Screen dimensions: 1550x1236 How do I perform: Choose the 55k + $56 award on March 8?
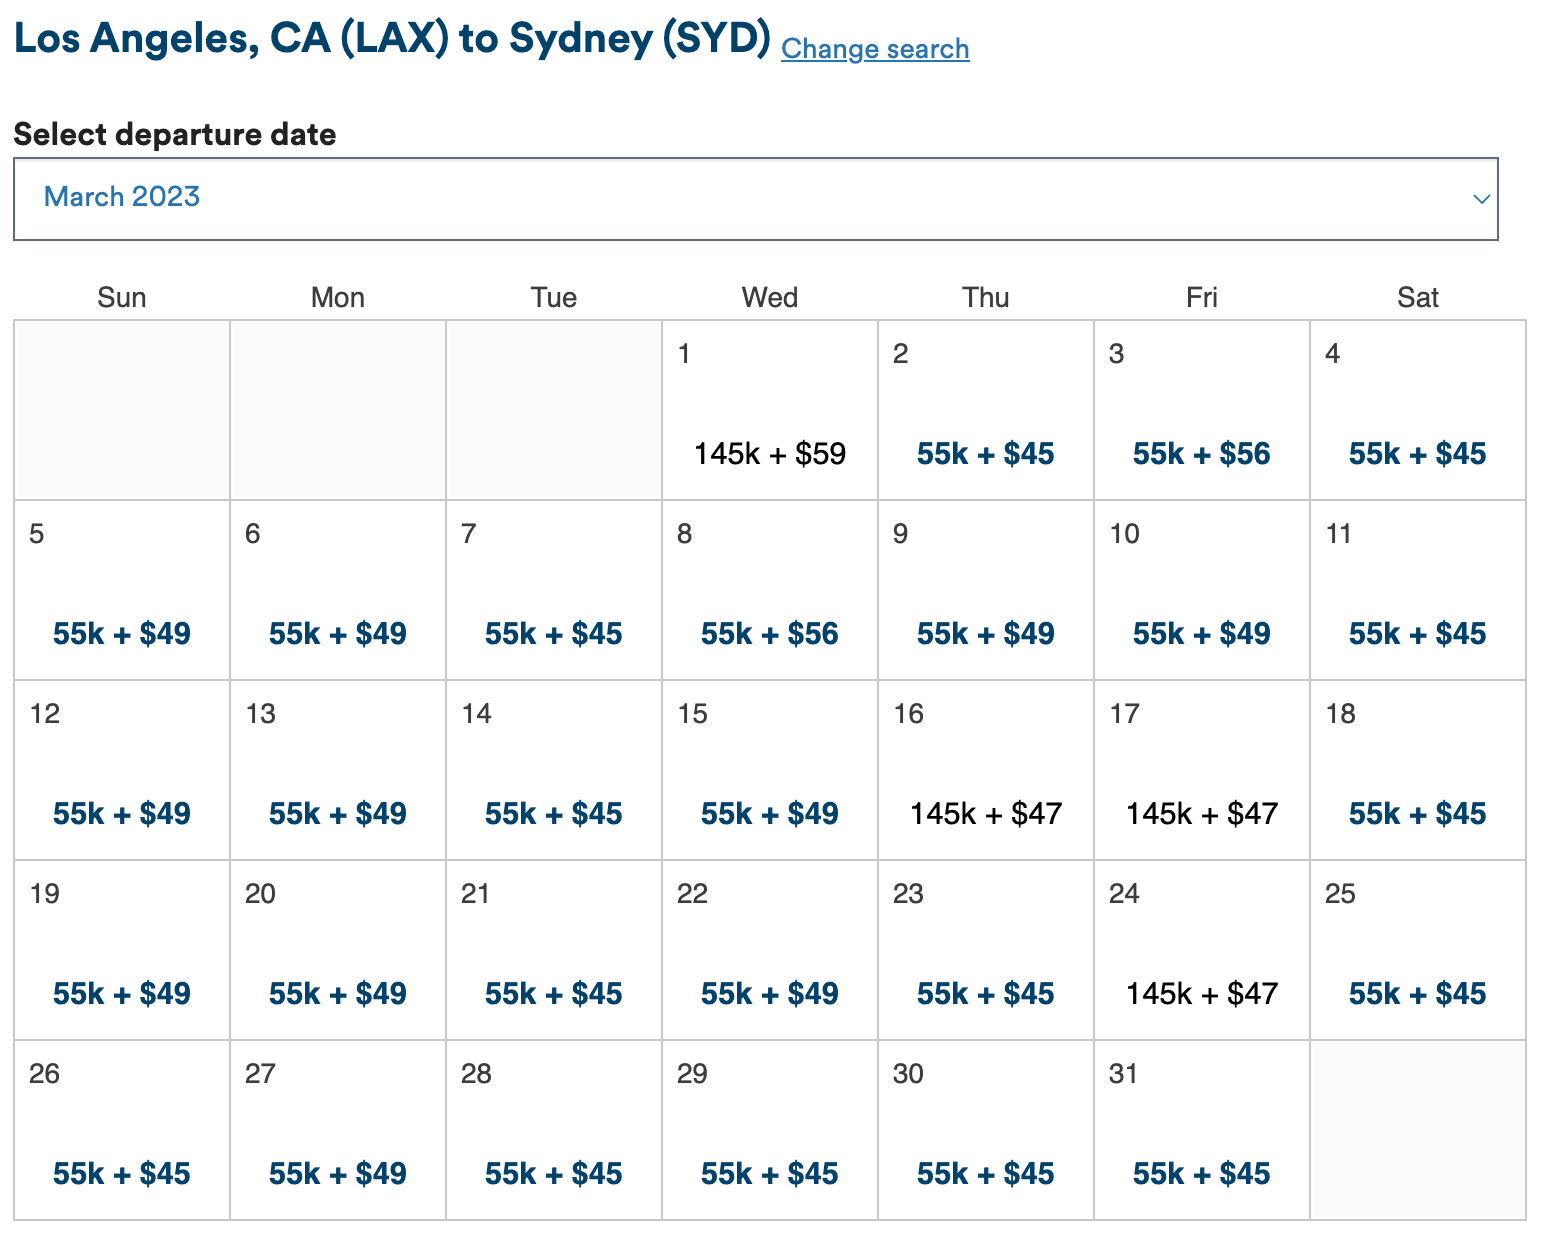click(x=769, y=633)
